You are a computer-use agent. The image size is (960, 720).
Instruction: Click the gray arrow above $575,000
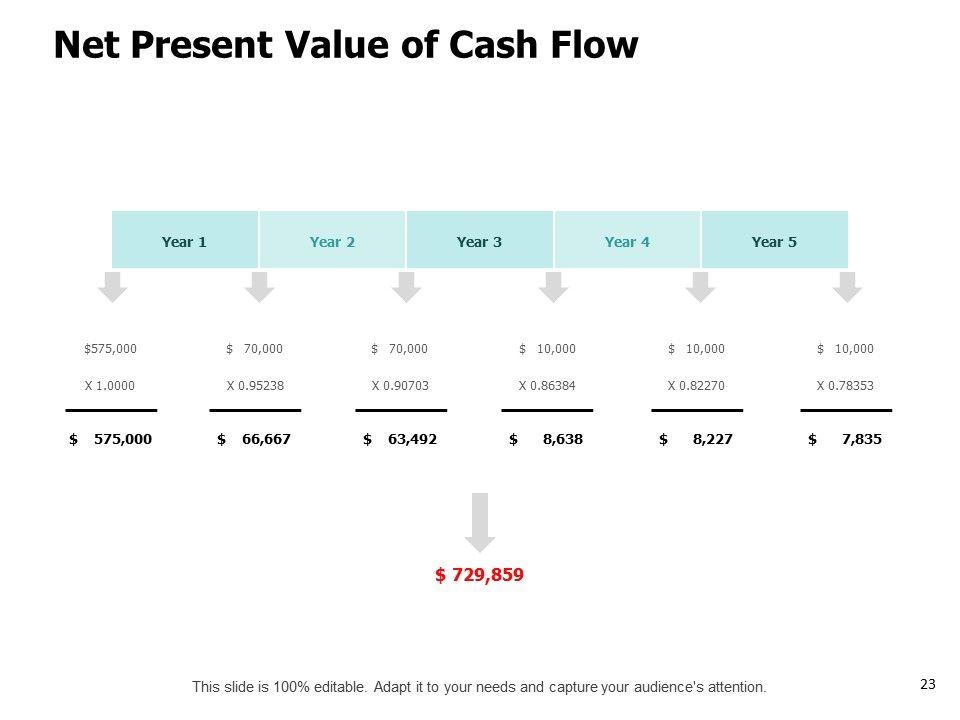point(112,286)
